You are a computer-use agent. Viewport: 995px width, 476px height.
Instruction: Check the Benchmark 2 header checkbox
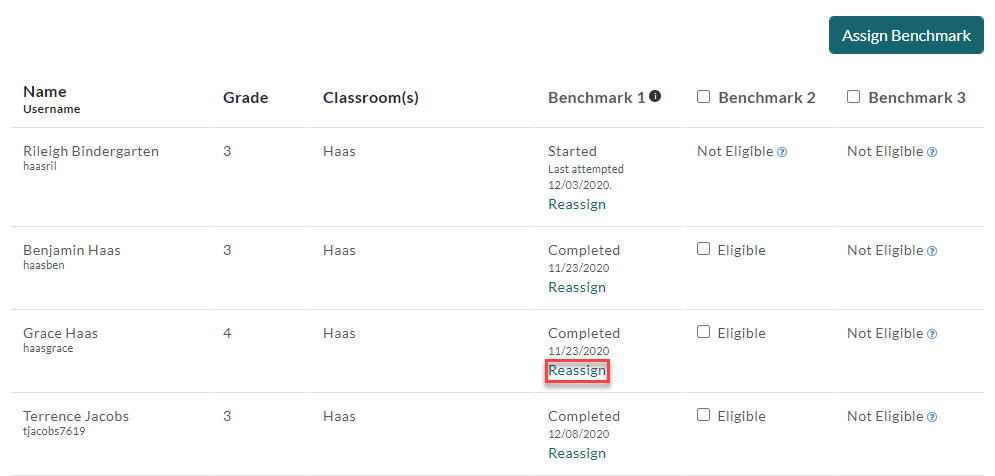703,97
